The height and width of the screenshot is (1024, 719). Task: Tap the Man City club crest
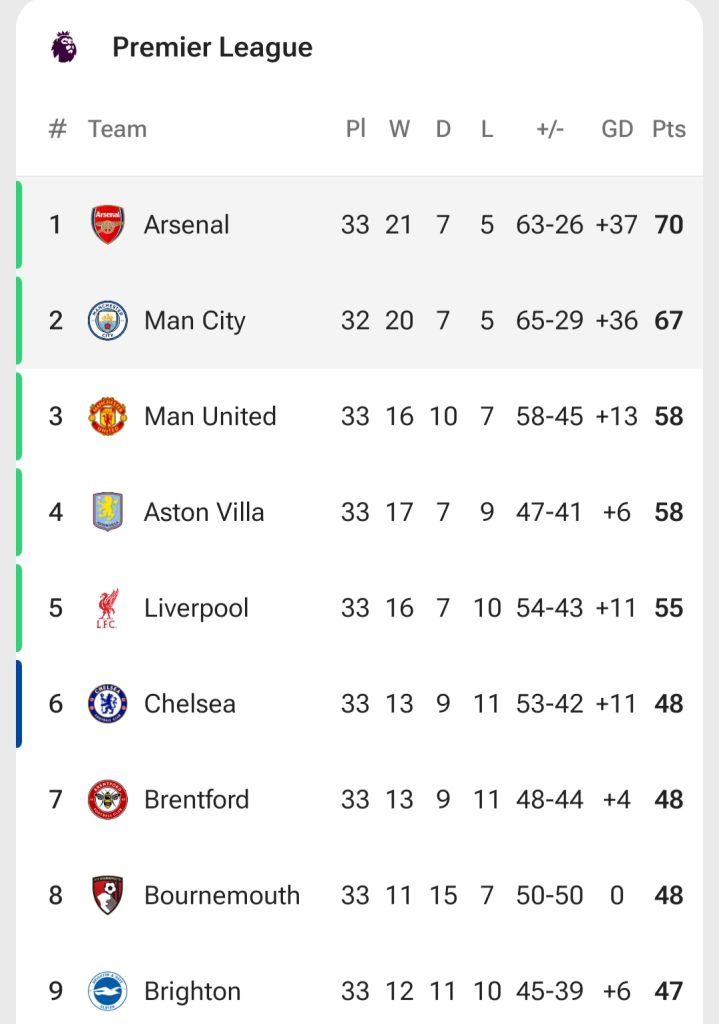coord(107,321)
